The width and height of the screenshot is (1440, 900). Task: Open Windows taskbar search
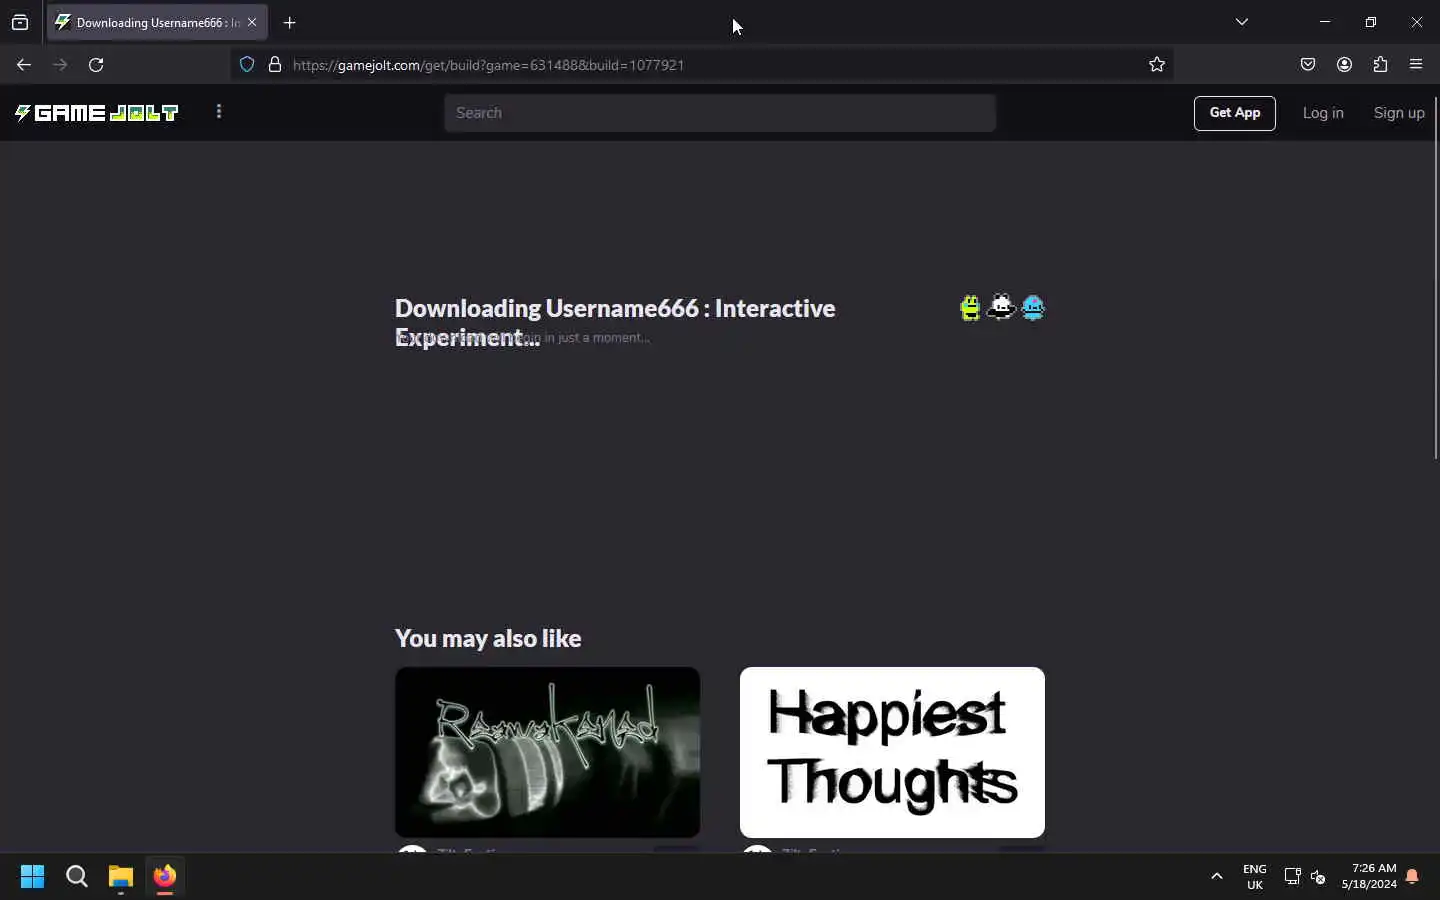[x=77, y=877]
